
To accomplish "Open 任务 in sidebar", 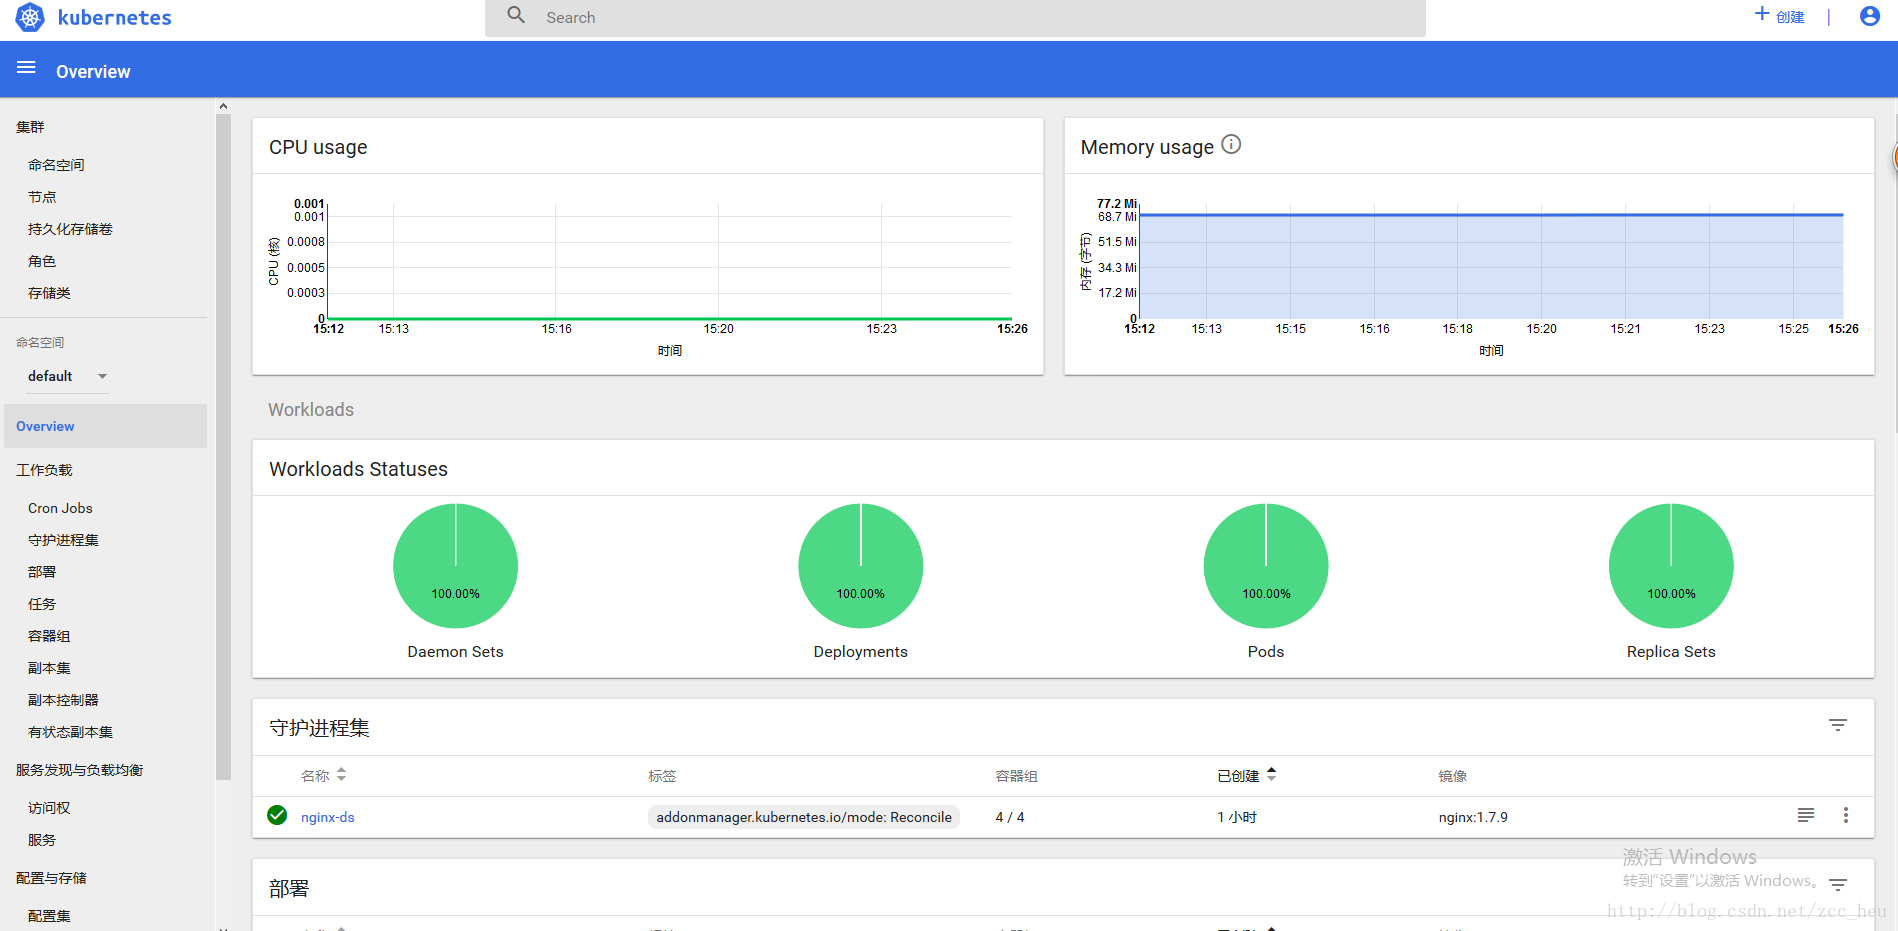I will click(42, 604).
